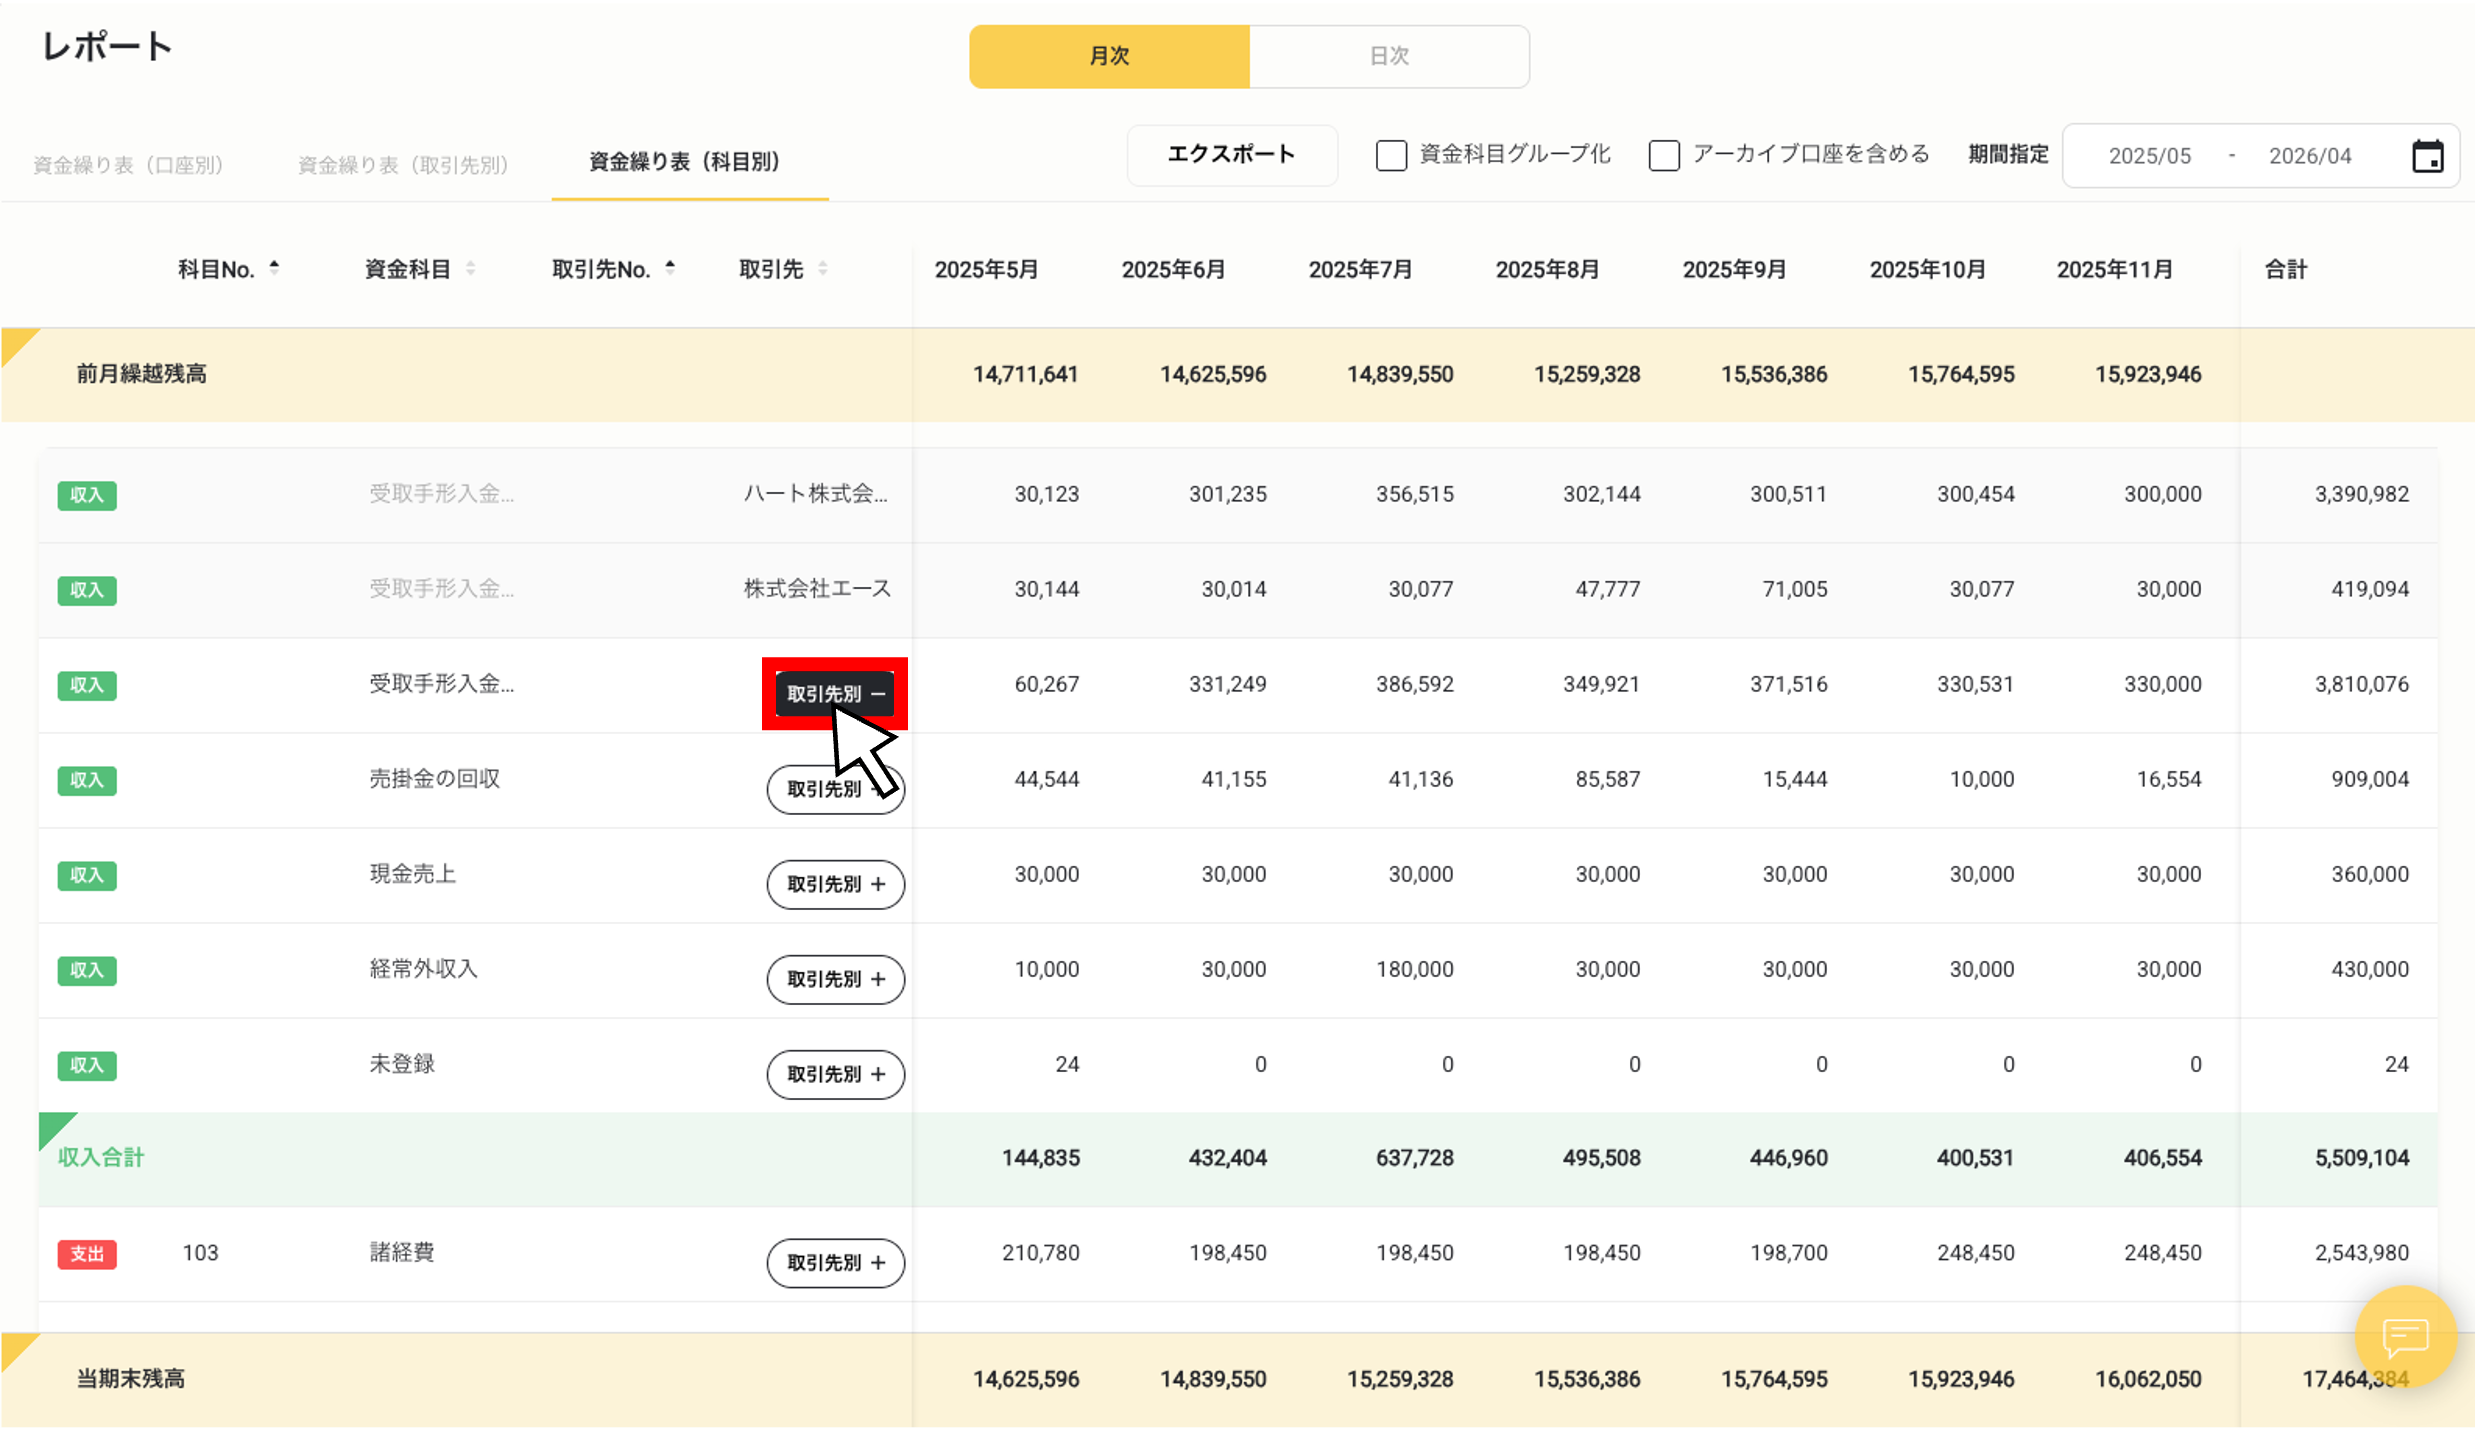Check アーカイブ口座を含める option
This screenshot has height=1430, width=2475.
[x=1664, y=156]
